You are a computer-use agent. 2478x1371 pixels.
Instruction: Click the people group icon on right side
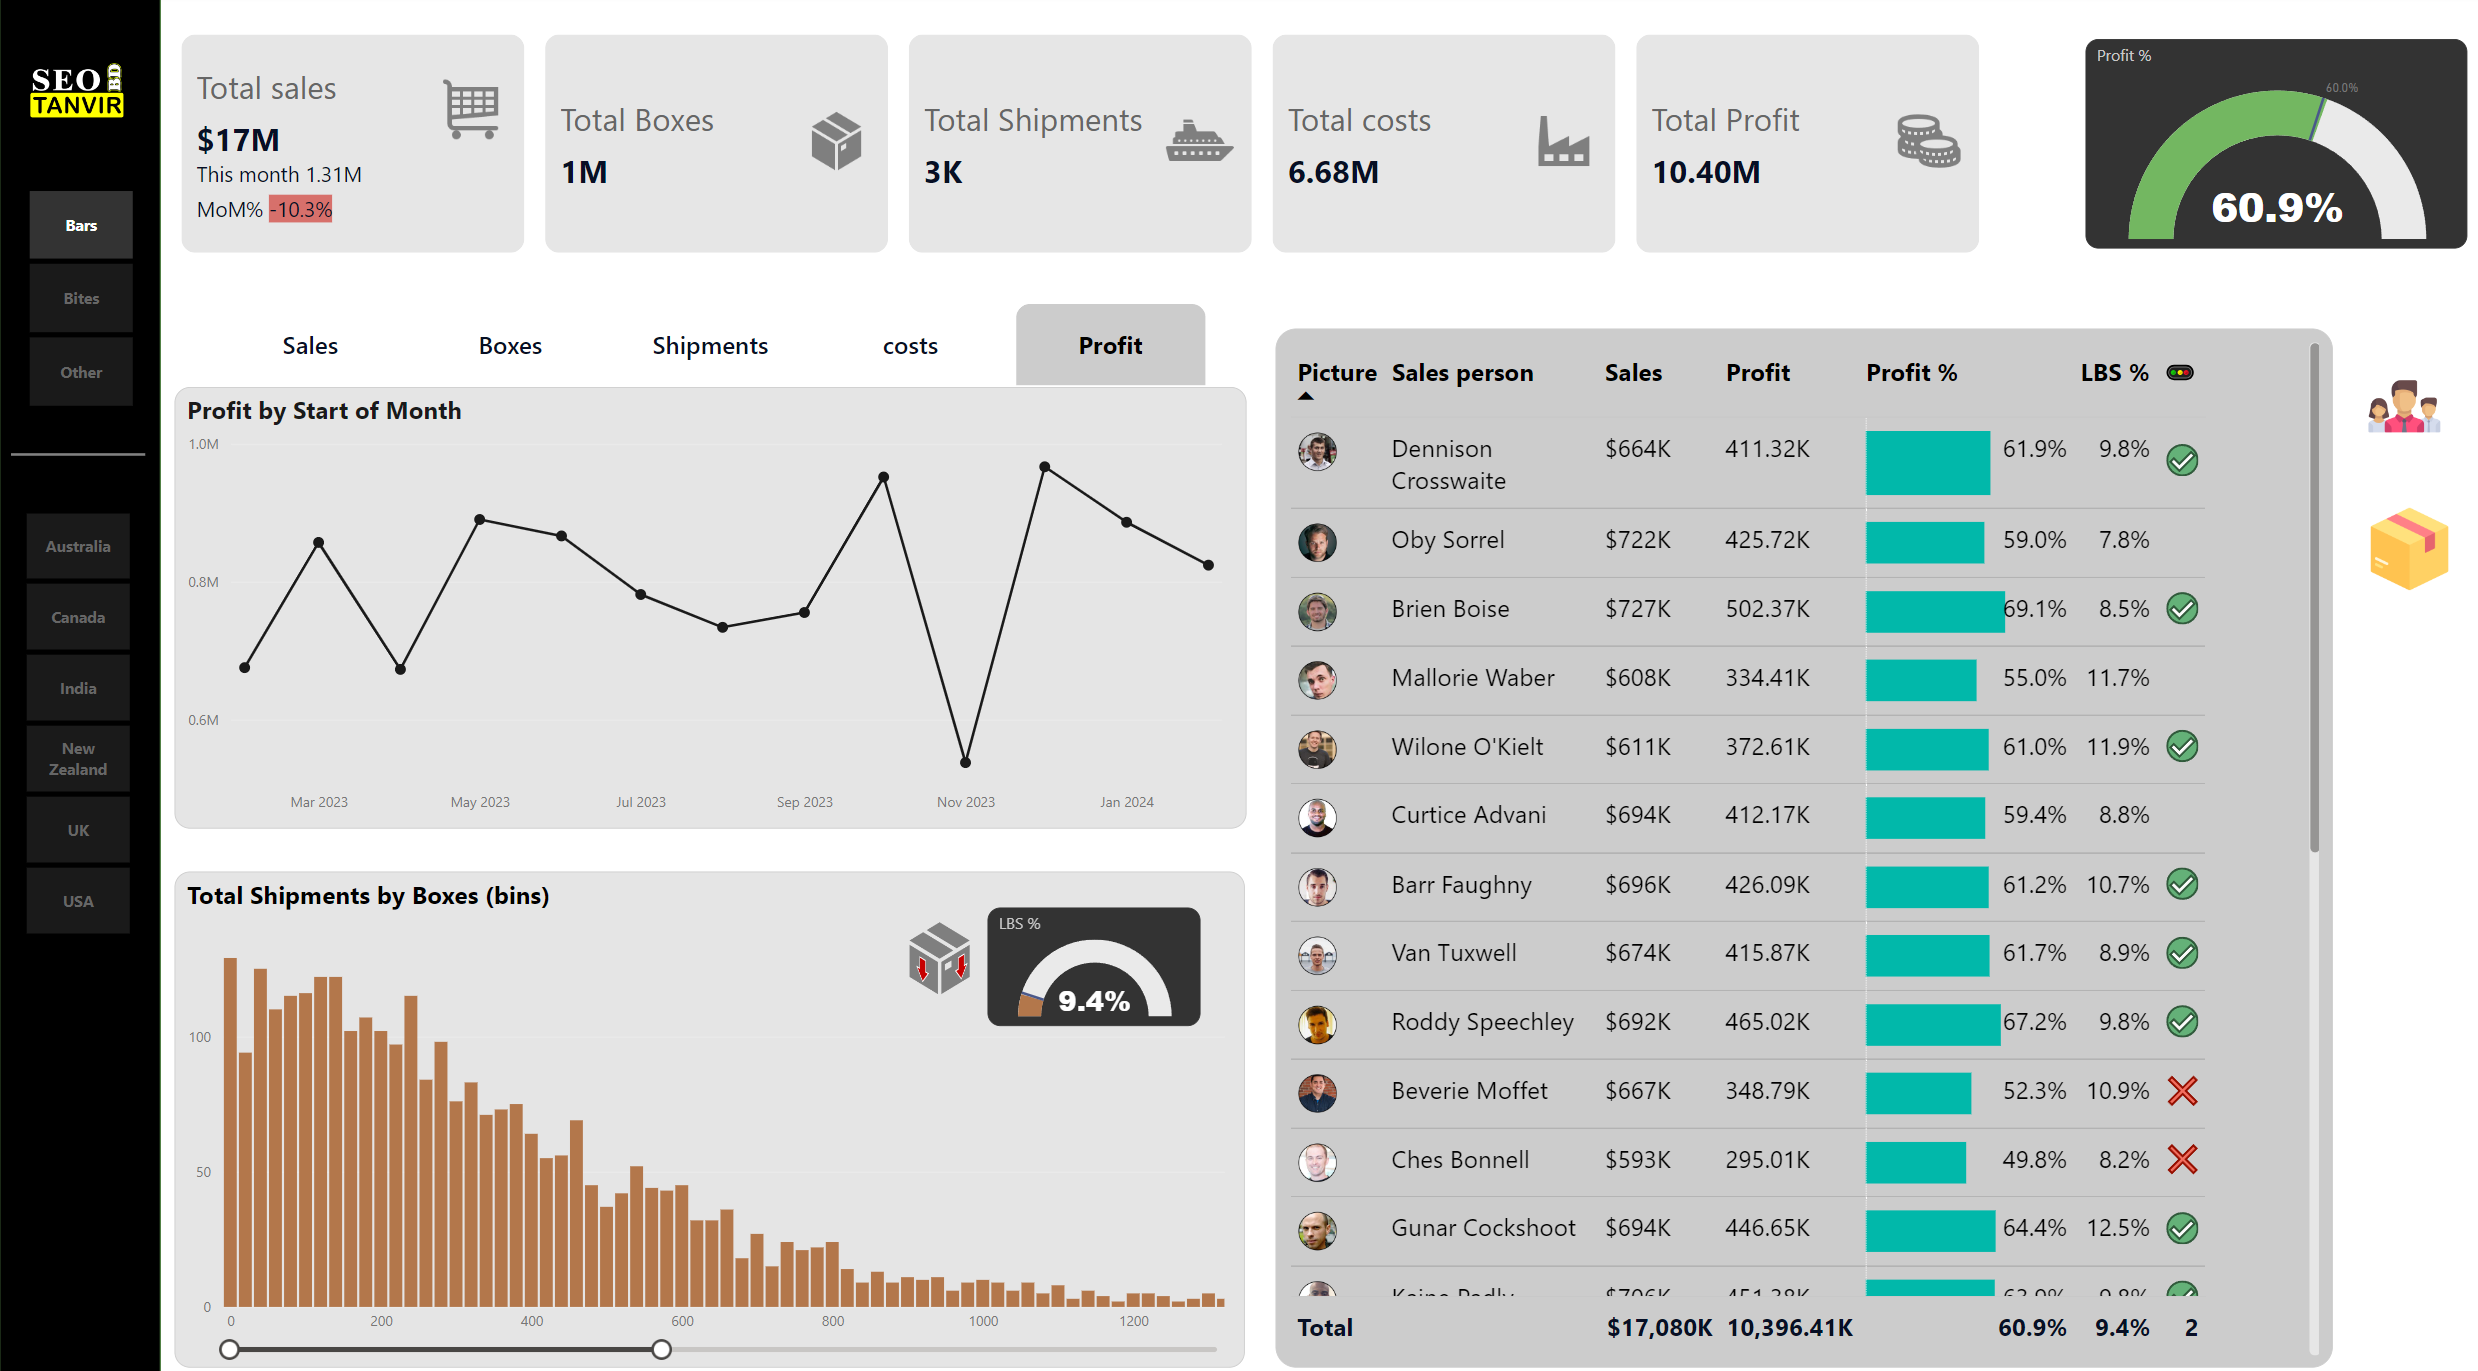click(2404, 406)
